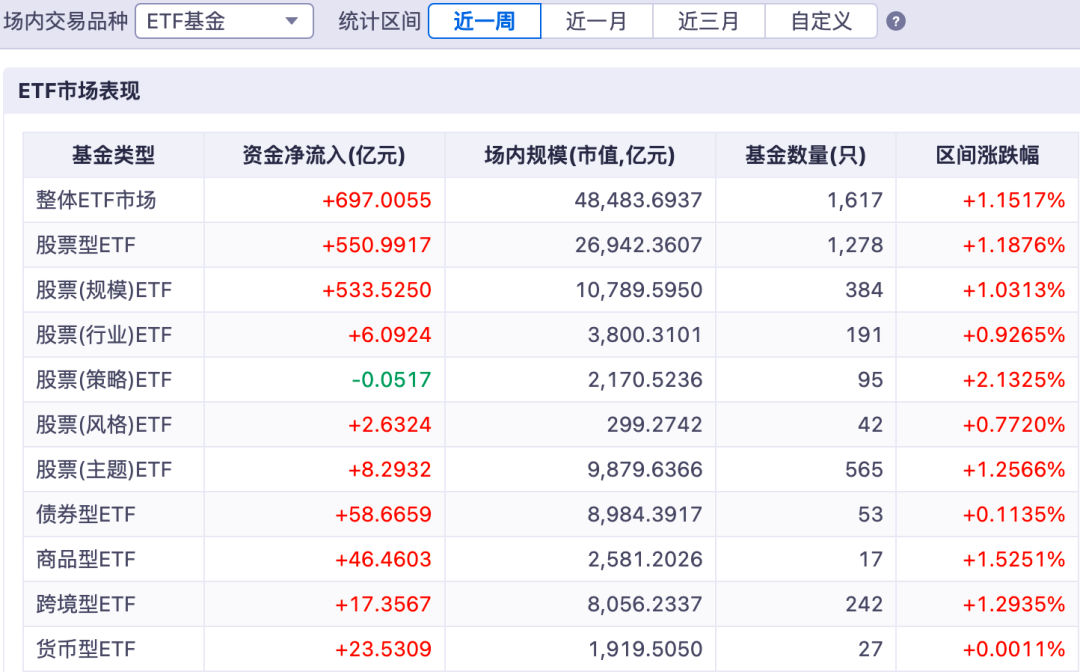The image size is (1080, 672).
Task: Click the ETF市场表现 section title
Action: 79,91
